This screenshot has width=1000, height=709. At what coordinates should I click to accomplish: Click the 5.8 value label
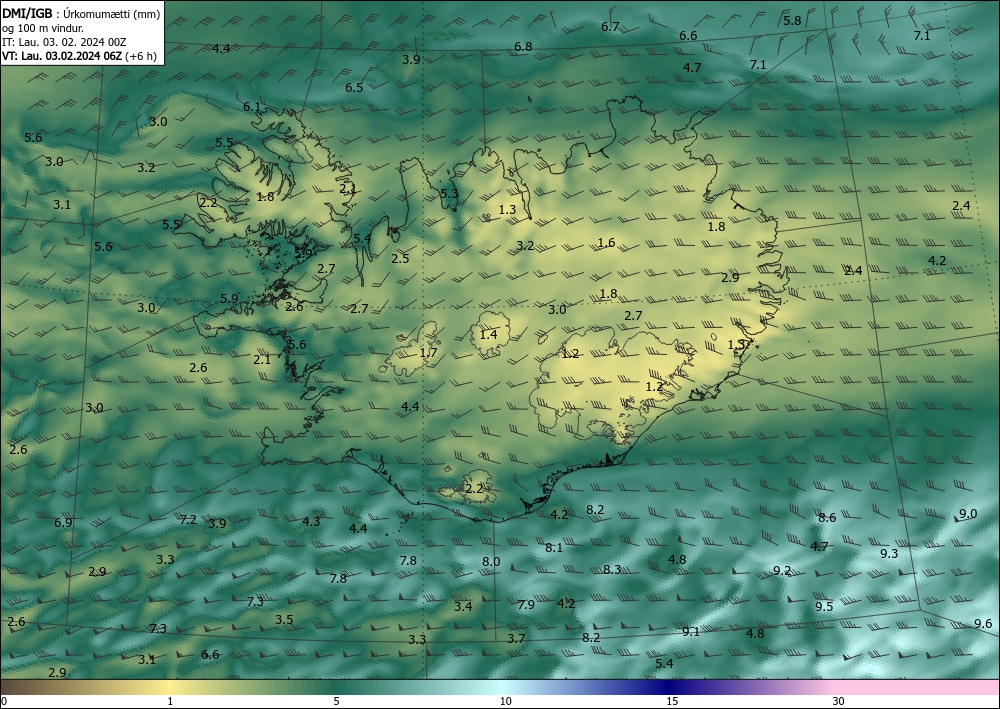[x=792, y=20]
